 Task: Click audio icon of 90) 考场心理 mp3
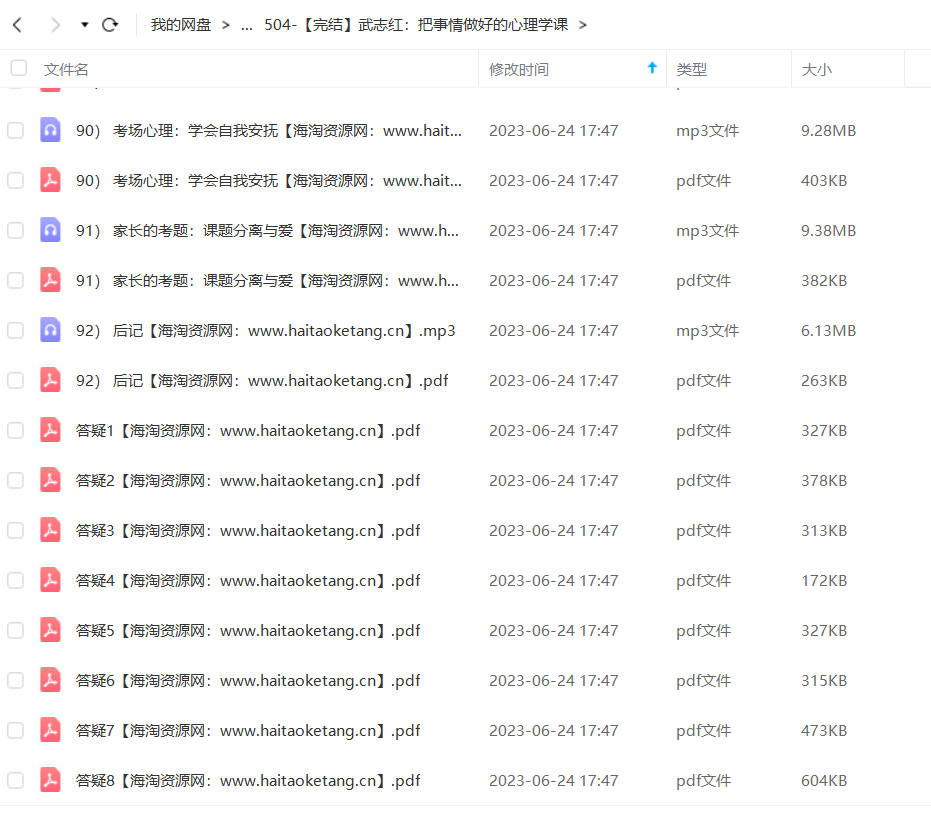50,130
